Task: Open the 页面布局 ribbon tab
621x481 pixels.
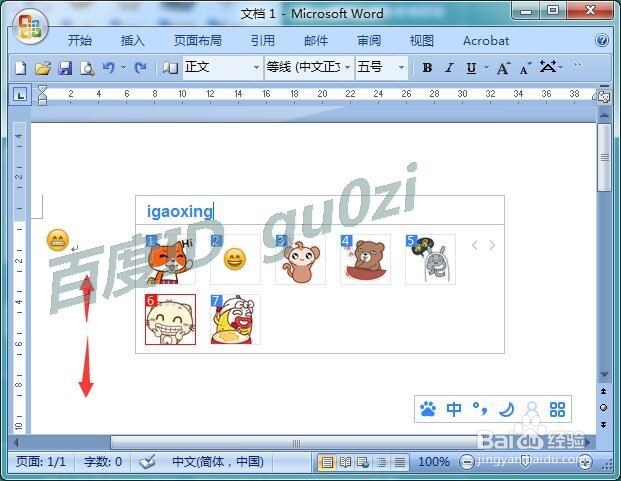Action: coord(198,40)
